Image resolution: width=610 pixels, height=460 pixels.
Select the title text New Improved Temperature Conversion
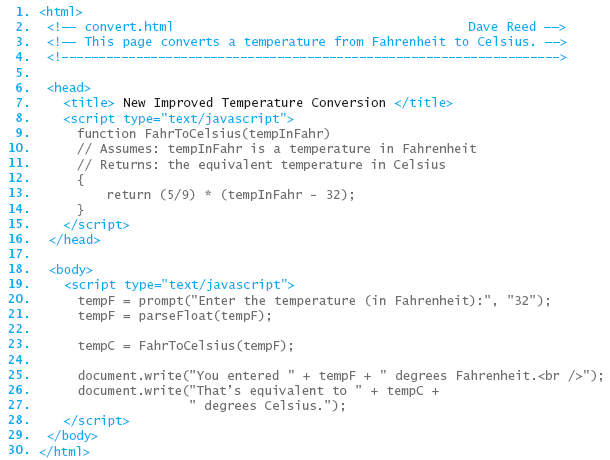click(254, 103)
